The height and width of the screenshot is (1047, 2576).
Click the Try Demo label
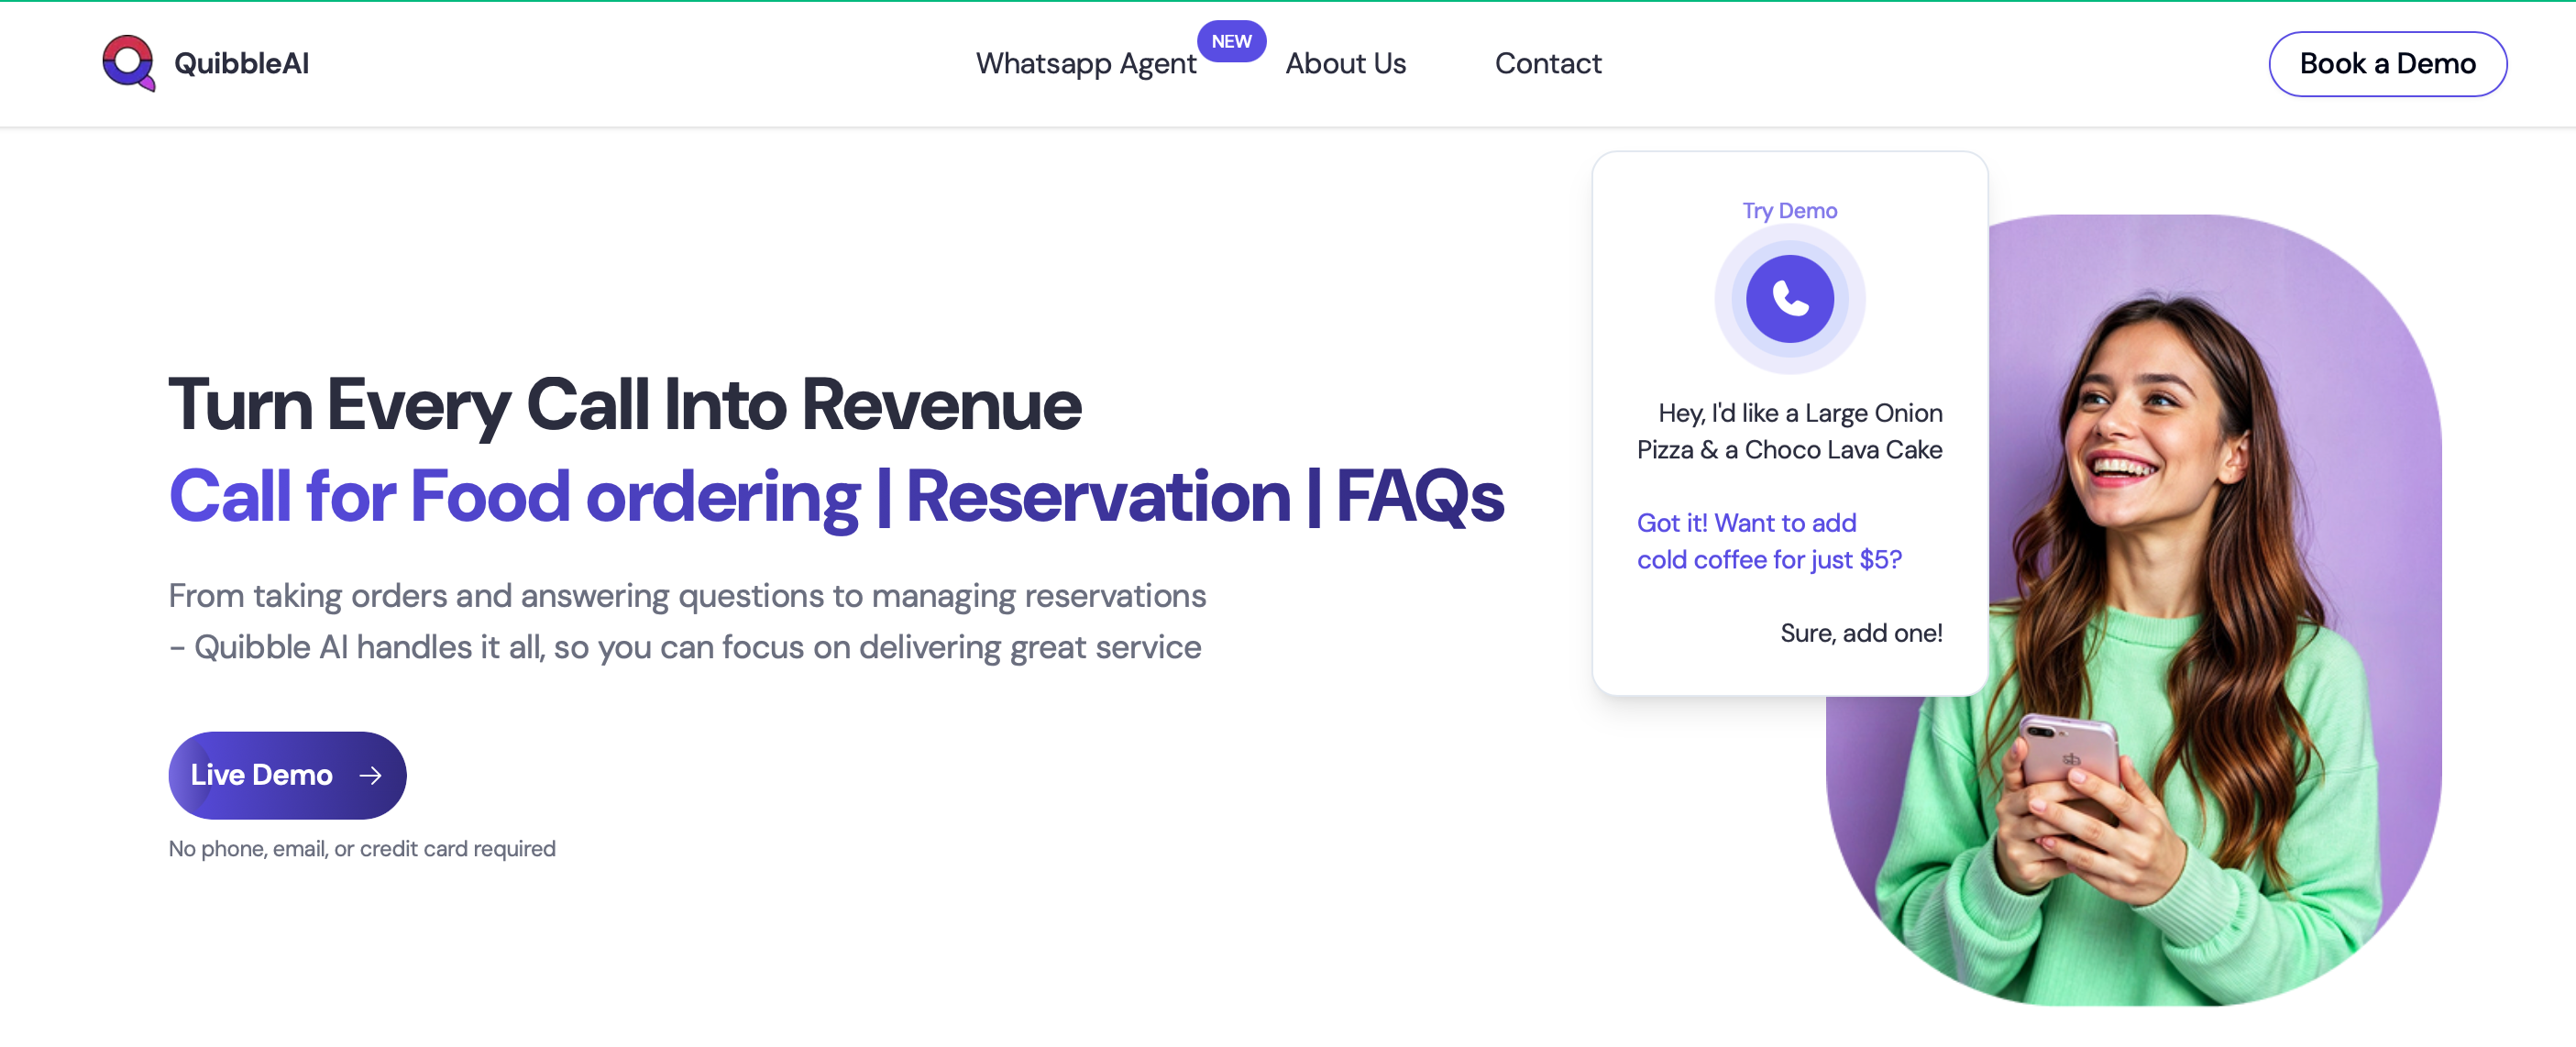1789,211
